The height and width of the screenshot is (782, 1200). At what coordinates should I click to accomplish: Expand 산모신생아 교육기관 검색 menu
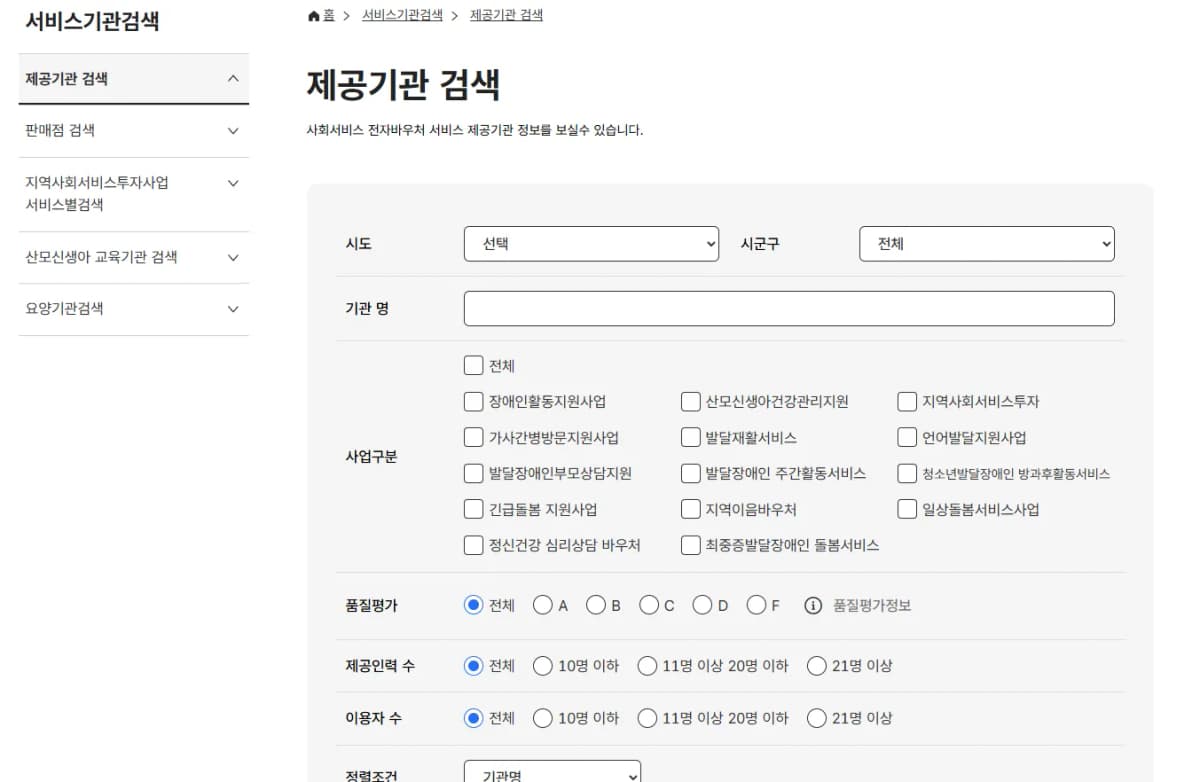(233, 257)
